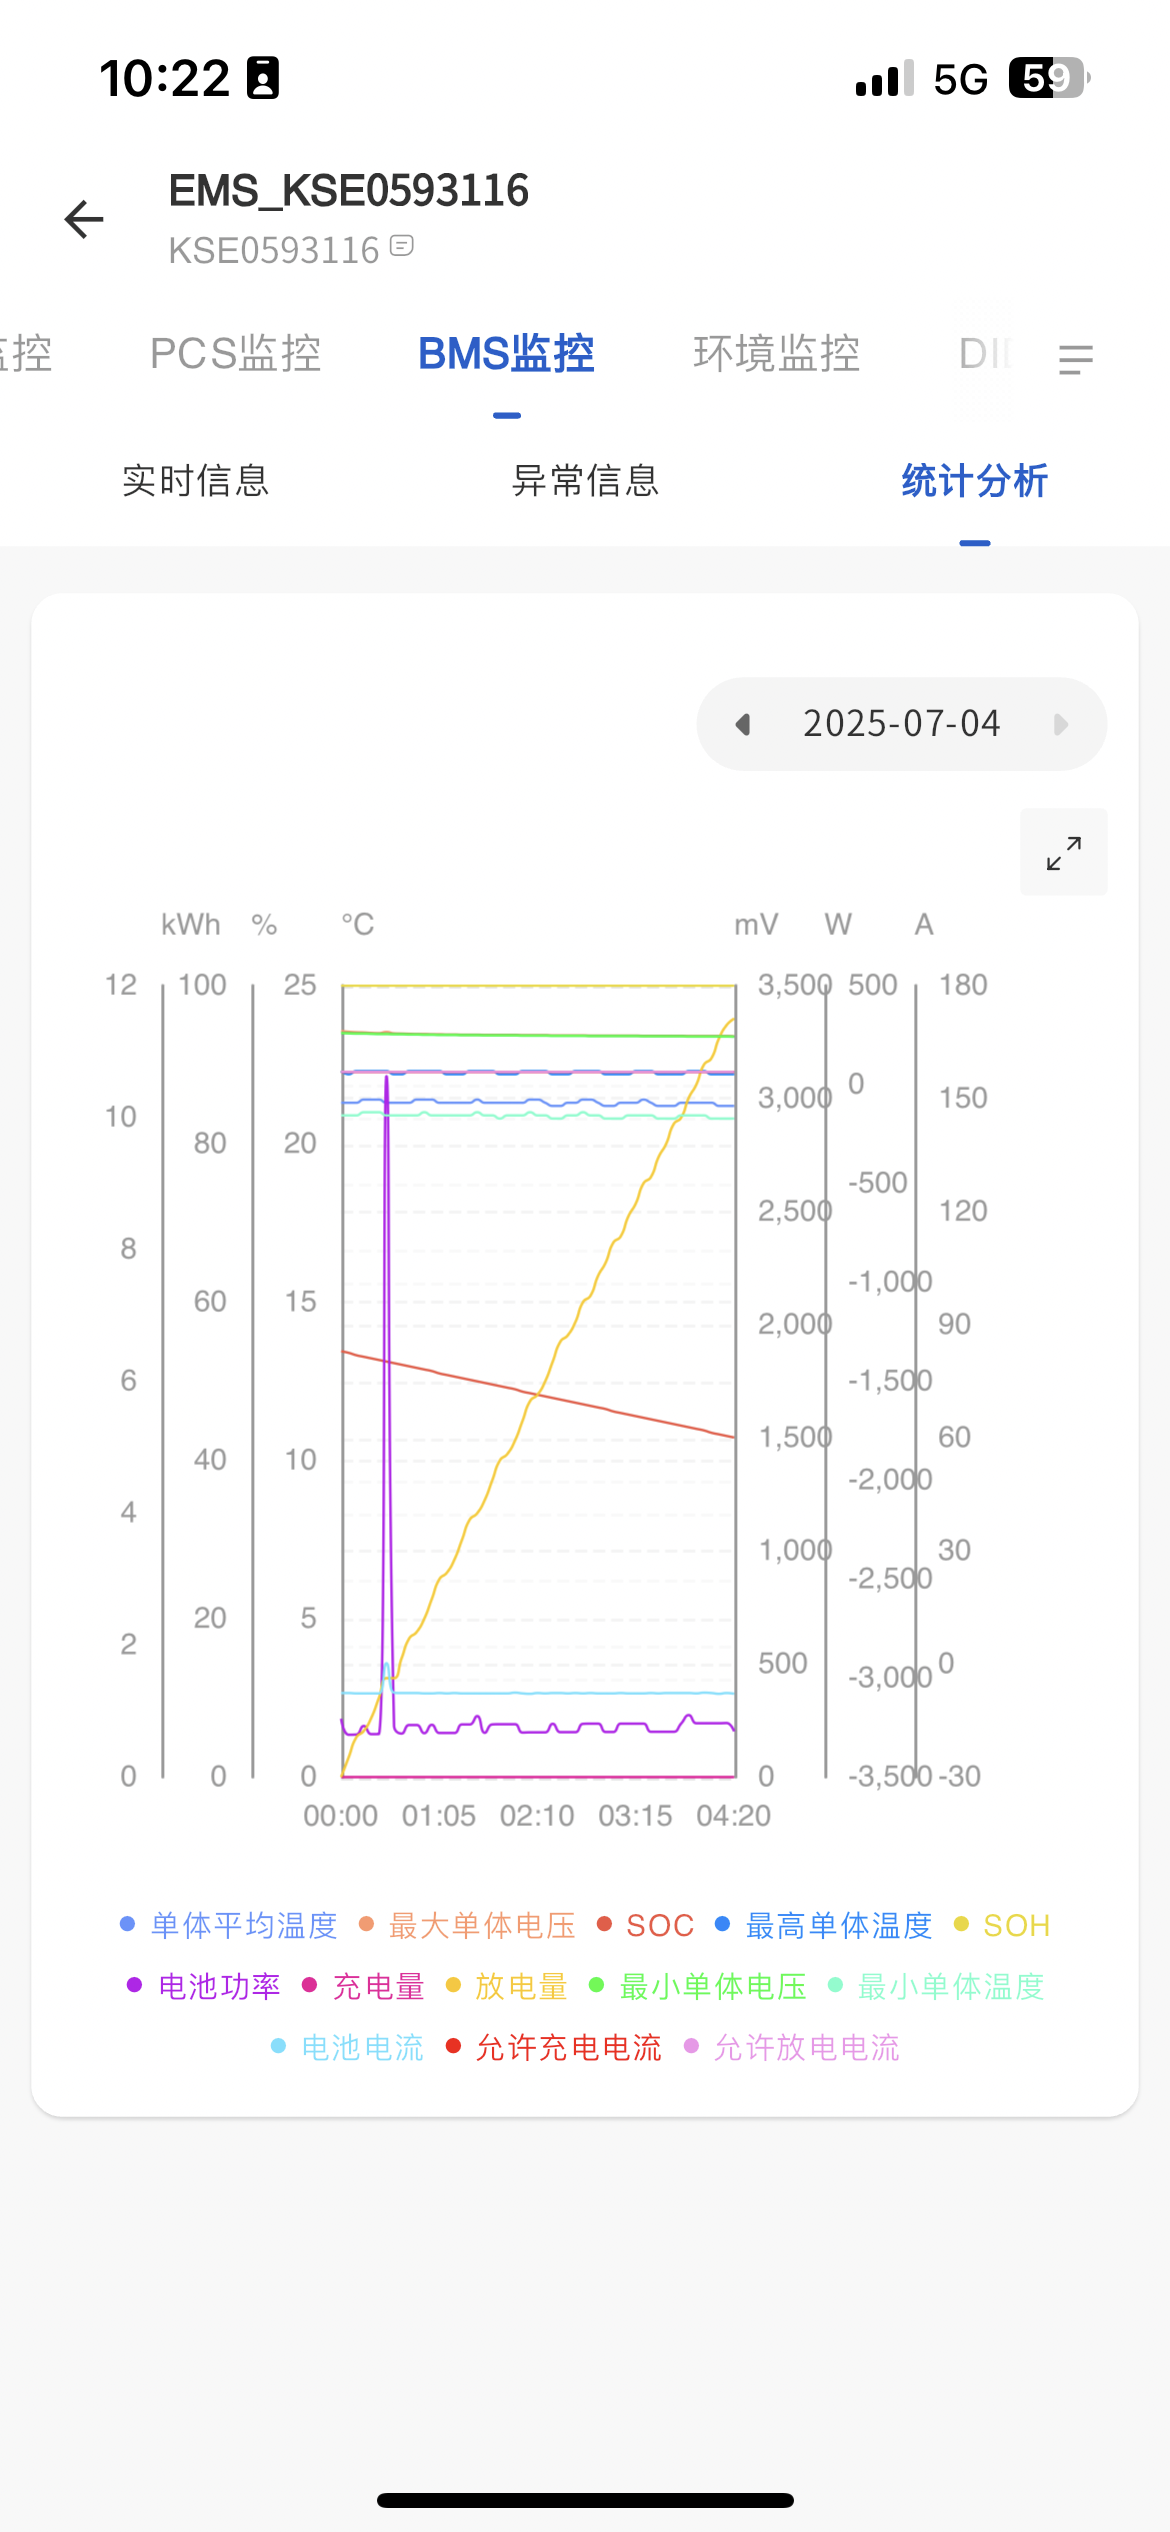
Task: Switch to 环境监控 tab
Action: pos(776,354)
